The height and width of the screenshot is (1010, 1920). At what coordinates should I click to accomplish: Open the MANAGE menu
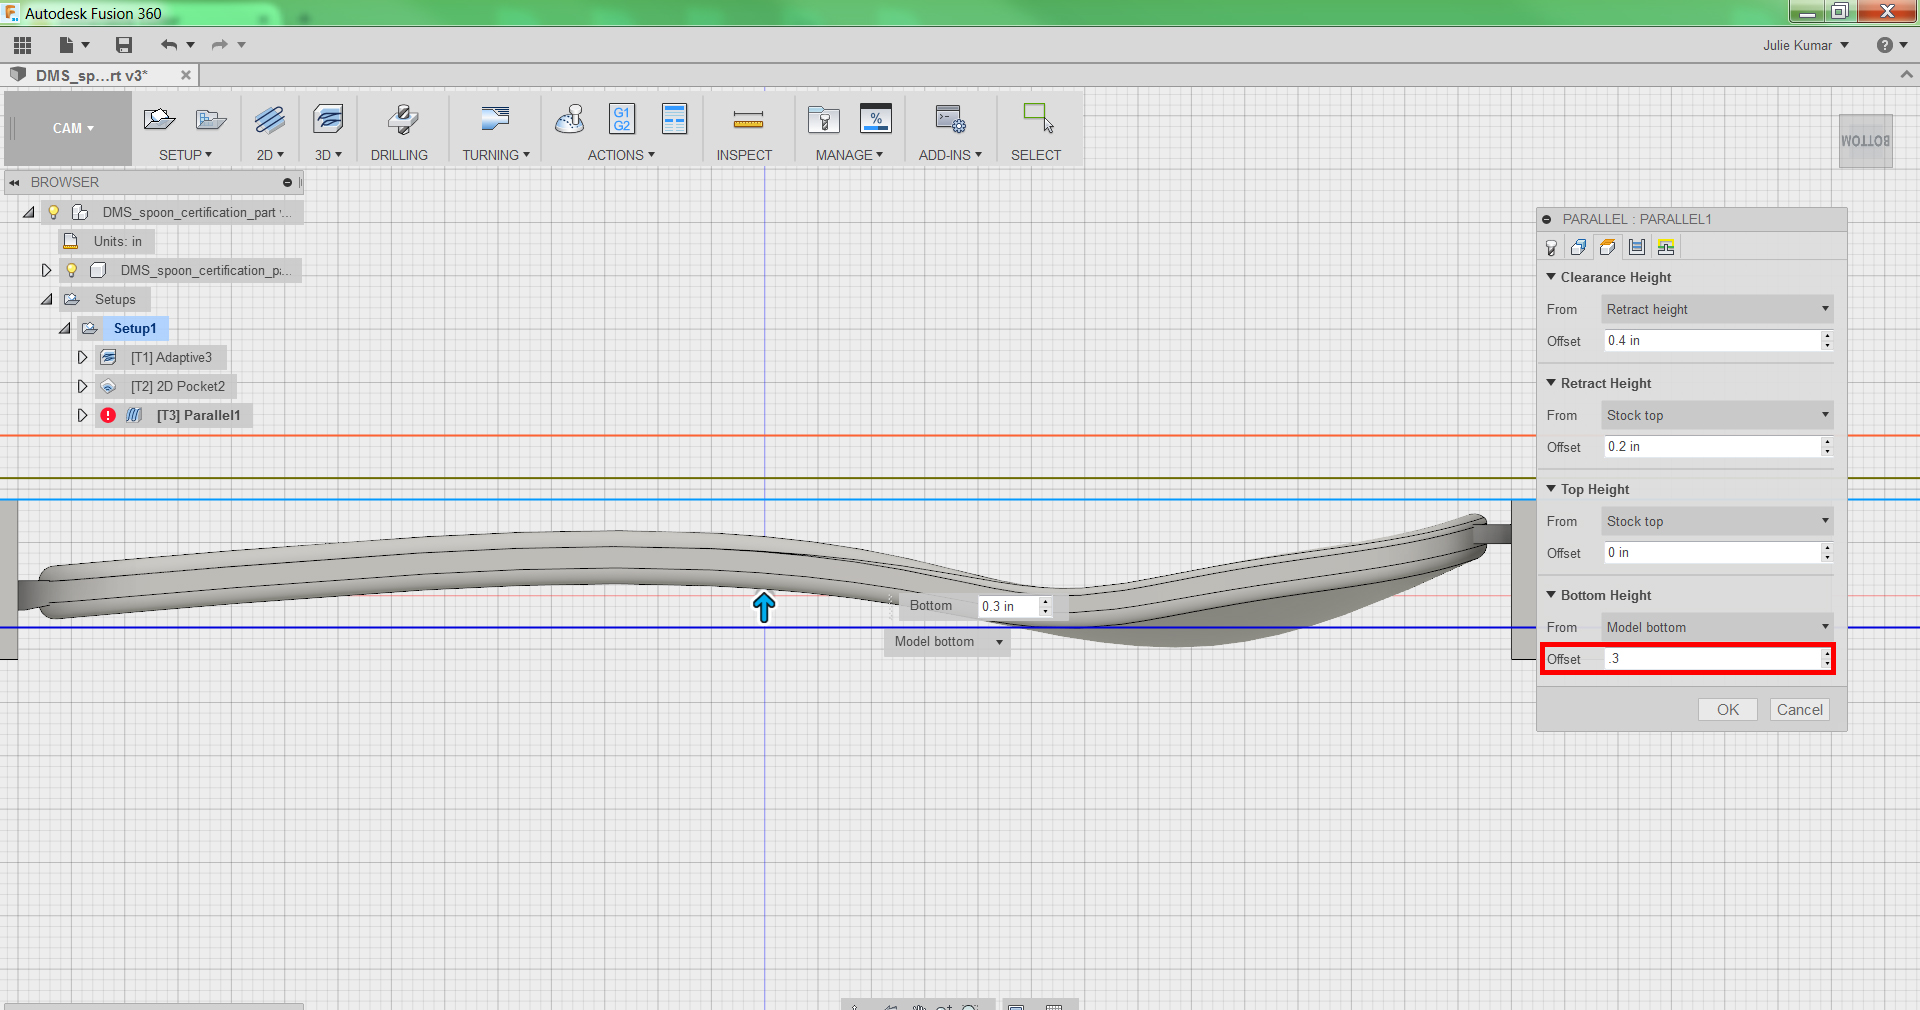(849, 155)
